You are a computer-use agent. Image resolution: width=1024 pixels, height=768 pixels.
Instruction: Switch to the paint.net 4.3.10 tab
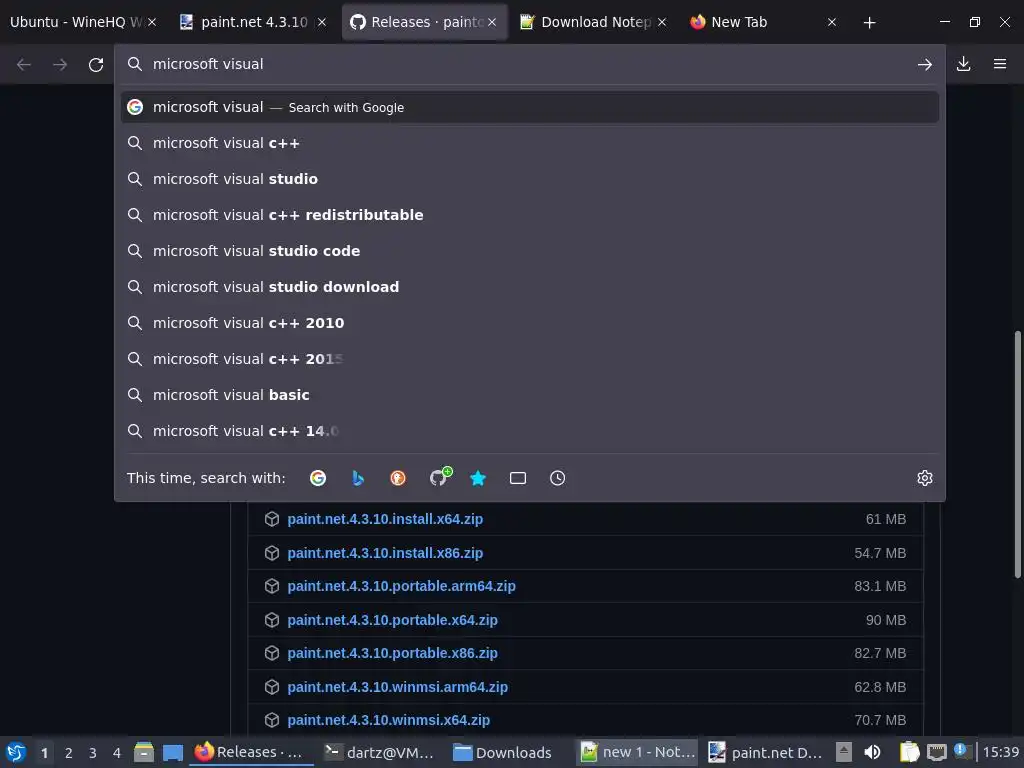(254, 22)
